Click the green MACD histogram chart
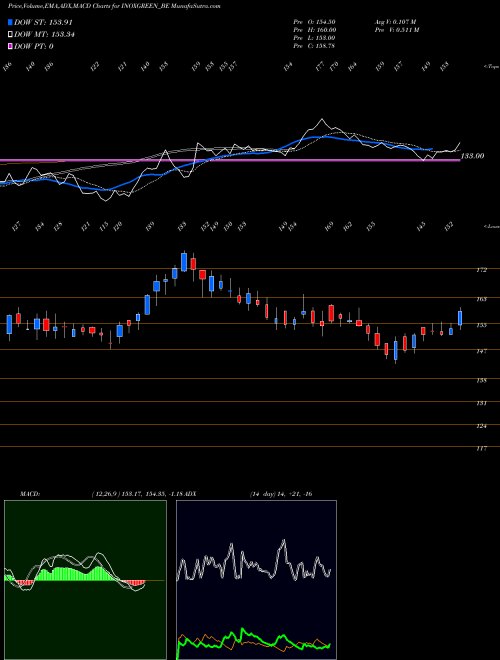 click(x=85, y=580)
